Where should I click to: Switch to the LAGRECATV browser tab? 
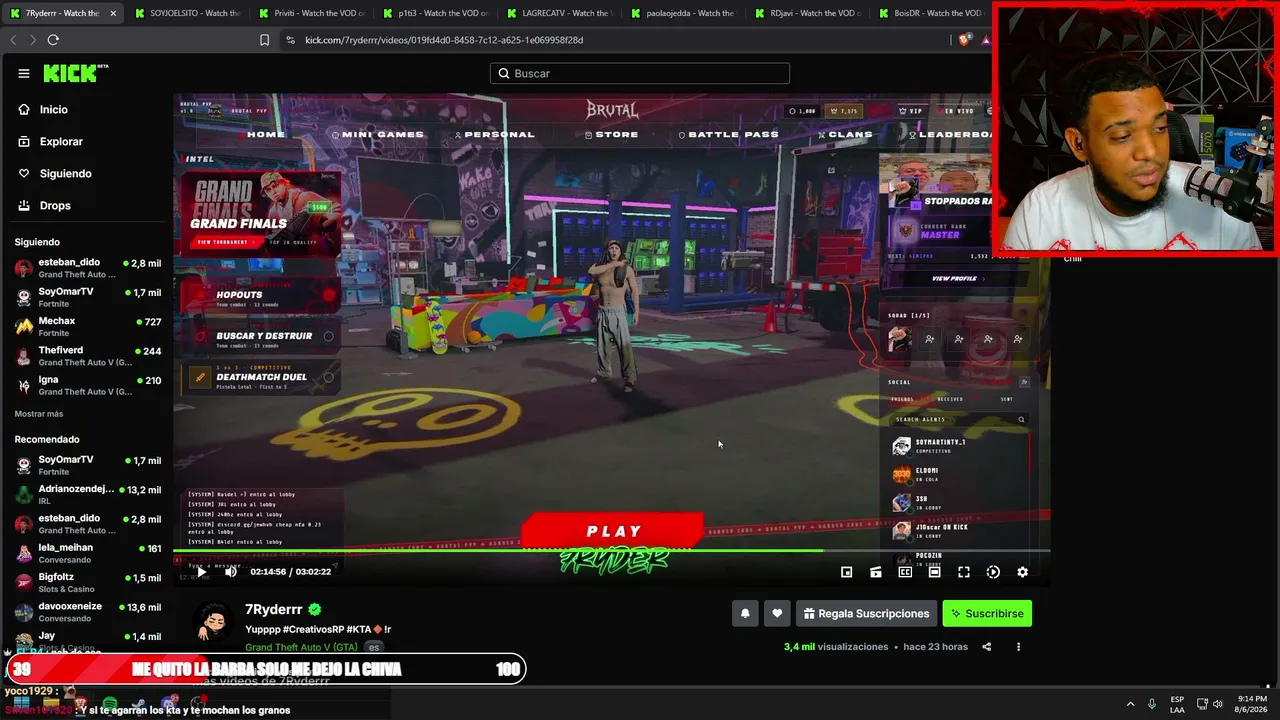[559, 13]
